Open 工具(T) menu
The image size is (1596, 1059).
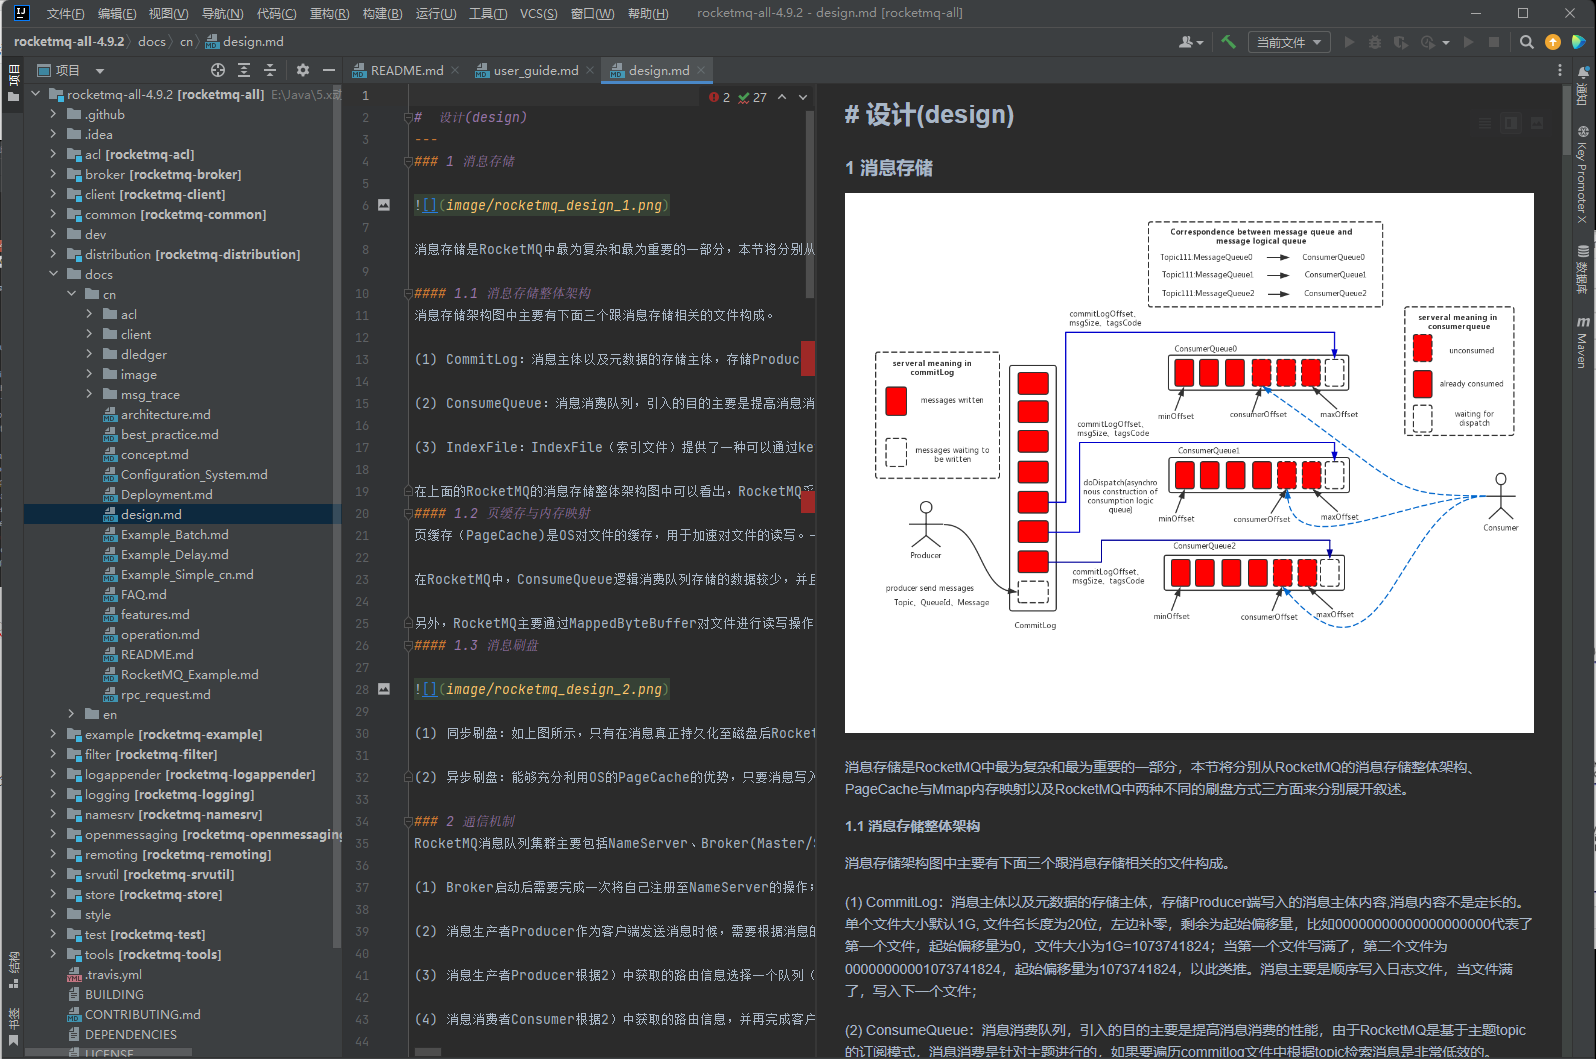pos(488,13)
